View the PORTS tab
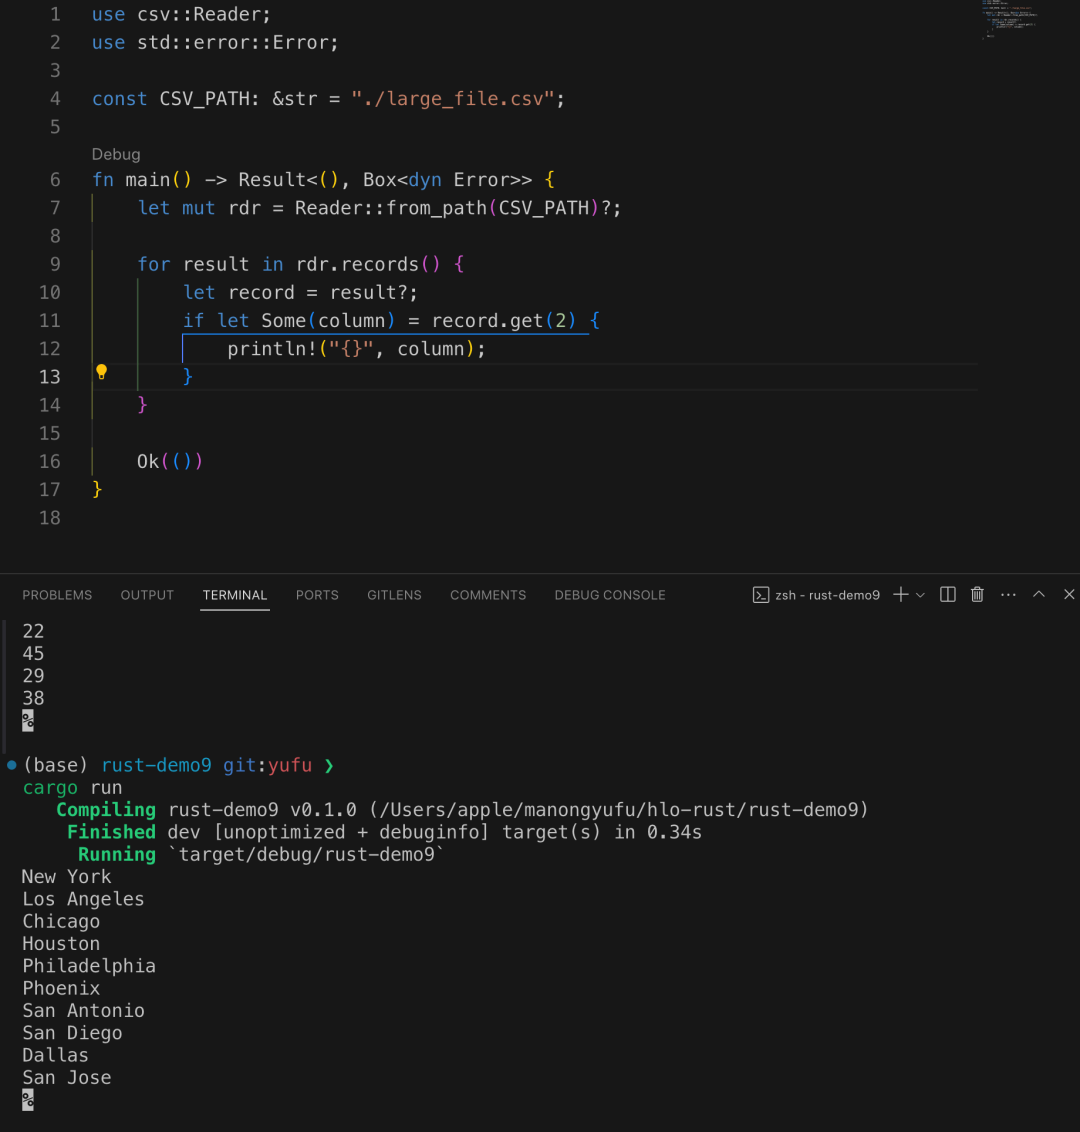 pyautogui.click(x=317, y=595)
